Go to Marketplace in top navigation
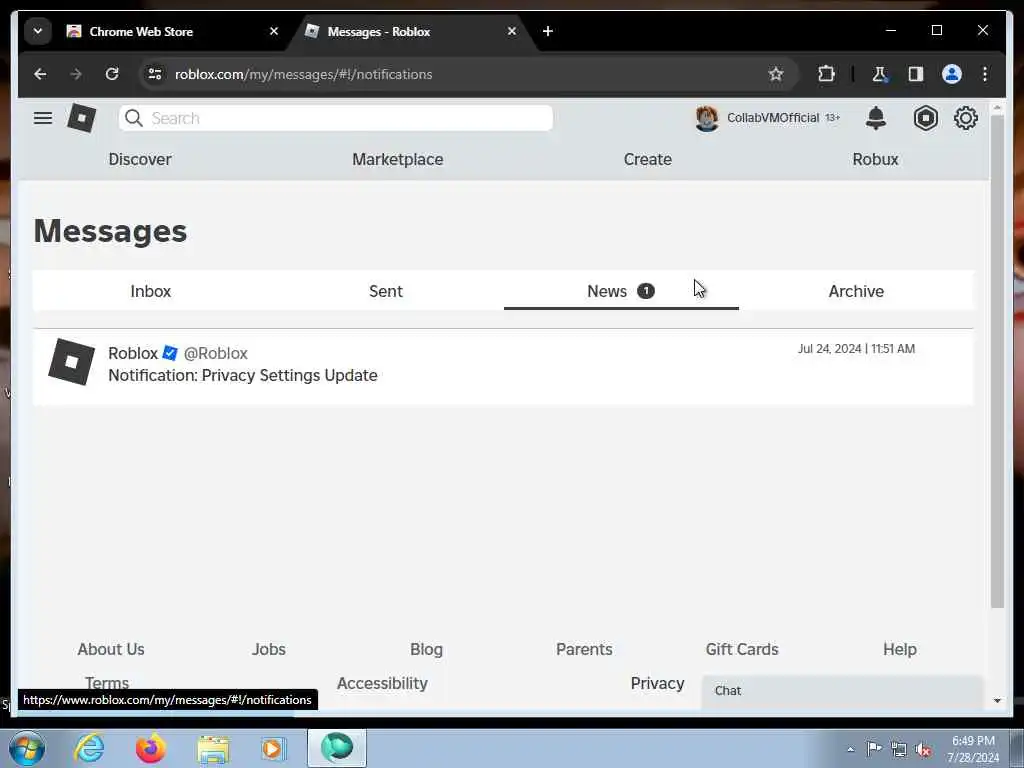The width and height of the screenshot is (1024, 768). coord(398,159)
